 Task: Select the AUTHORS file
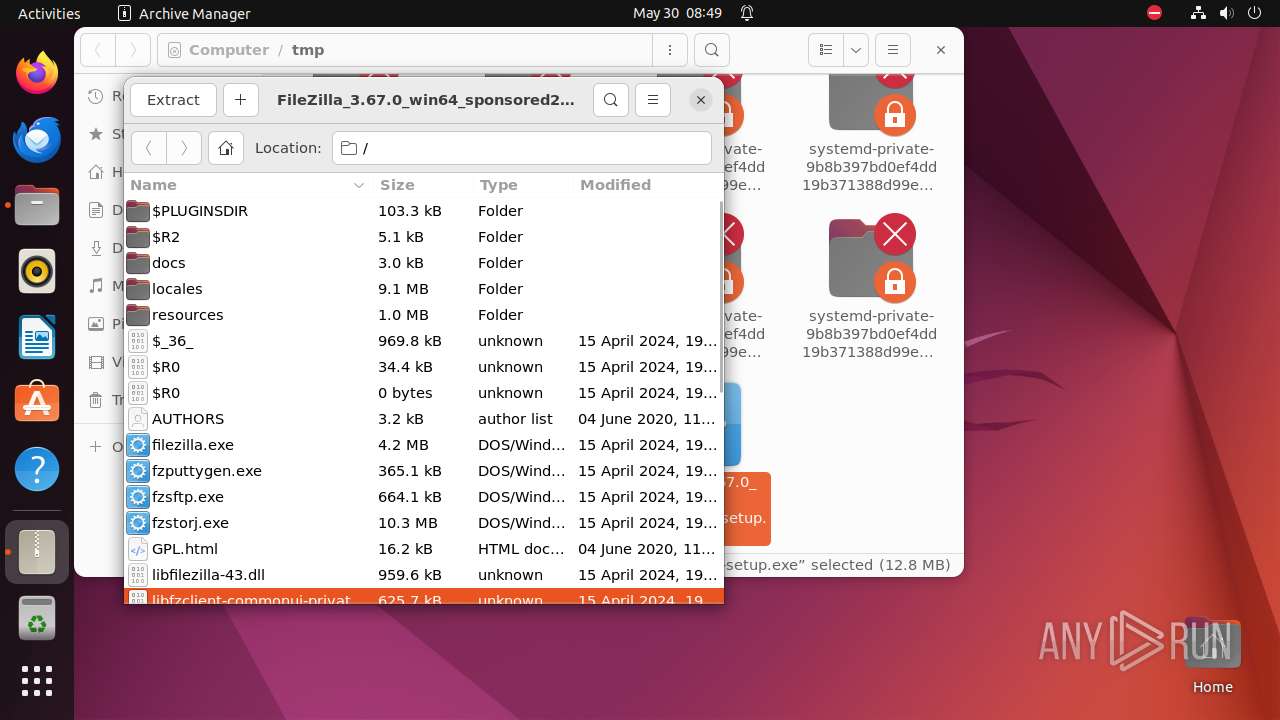coord(422,419)
